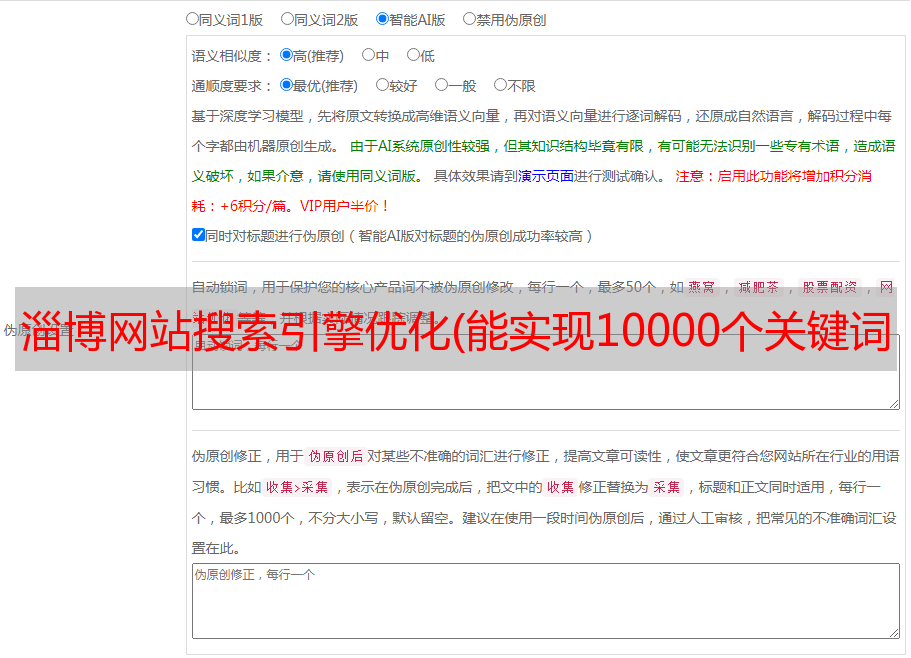Set 通顺度要求 to 不限
This screenshot has height=658, width=911.
pyautogui.click(x=500, y=85)
